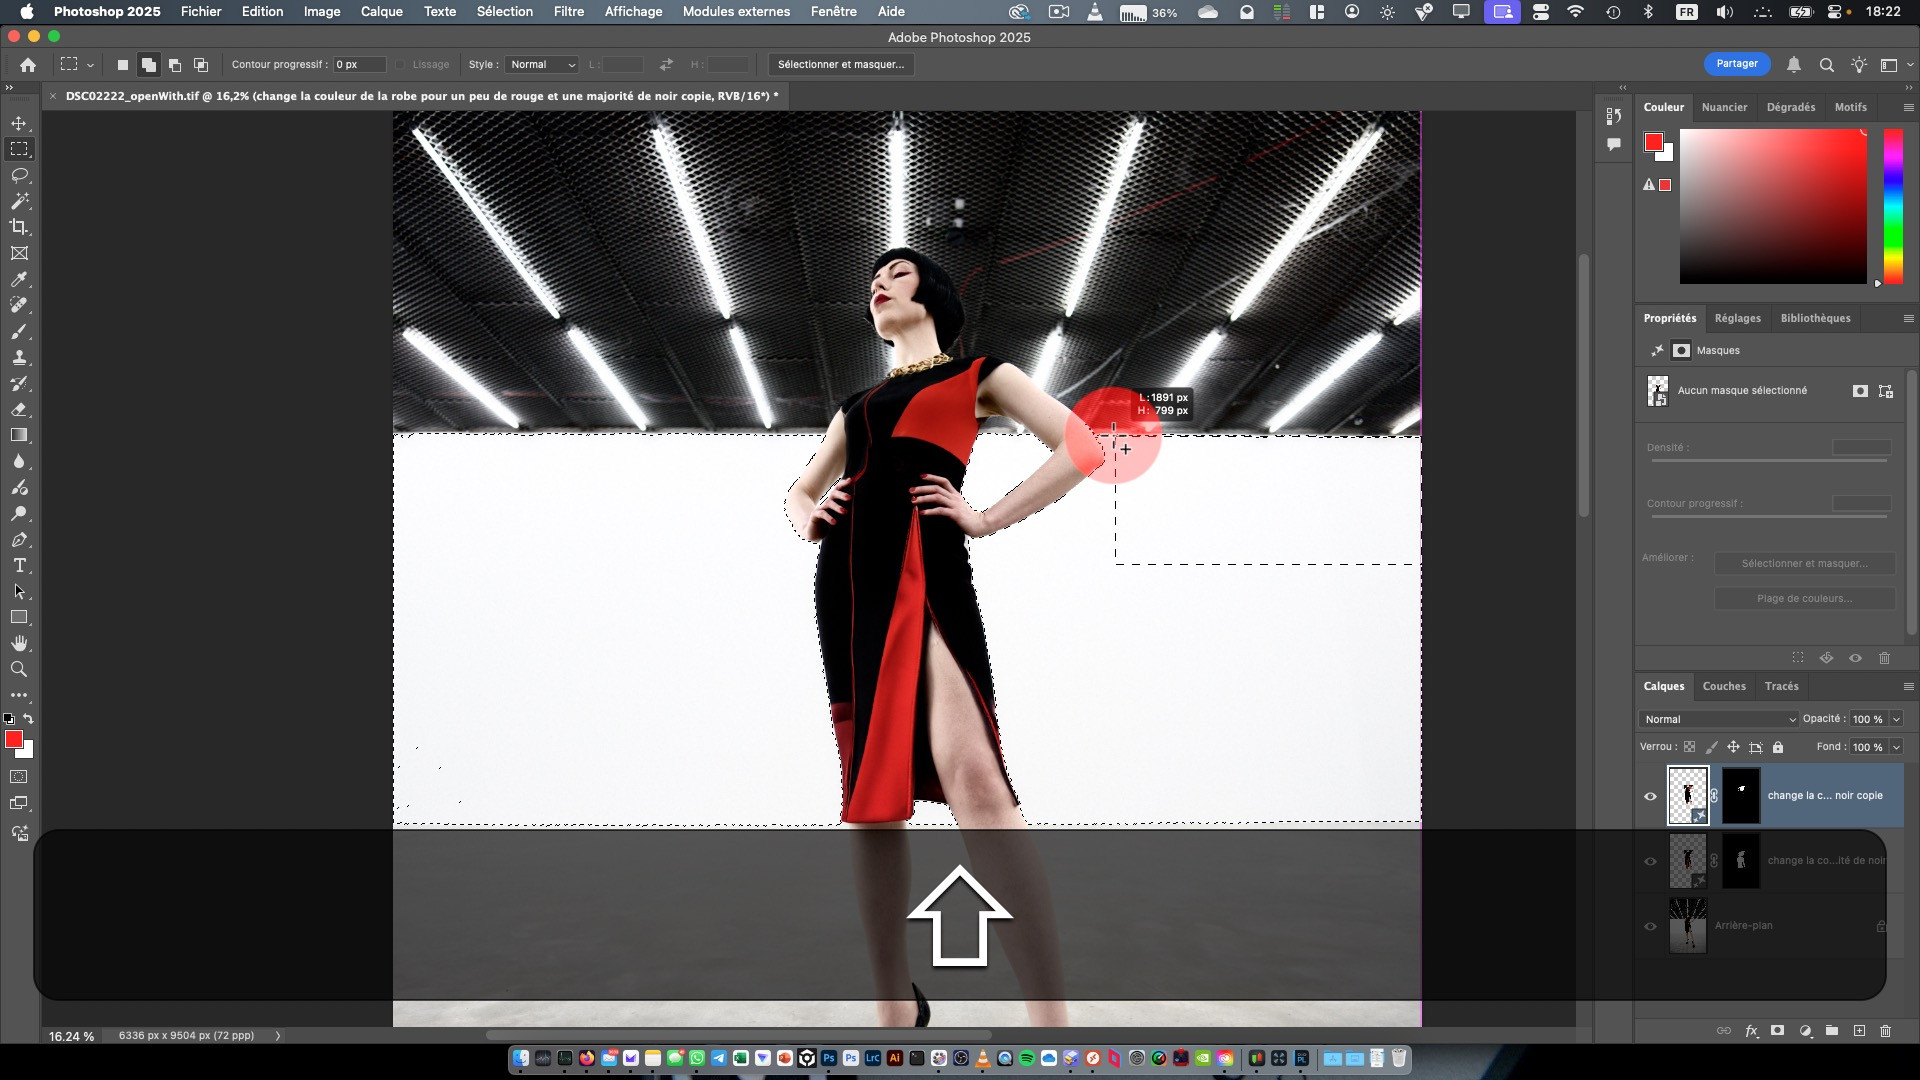The width and height of the screenshot is (1920, 1080).
Task: Toggle Lock transparent pixels
Action: tap(1689, 747)
